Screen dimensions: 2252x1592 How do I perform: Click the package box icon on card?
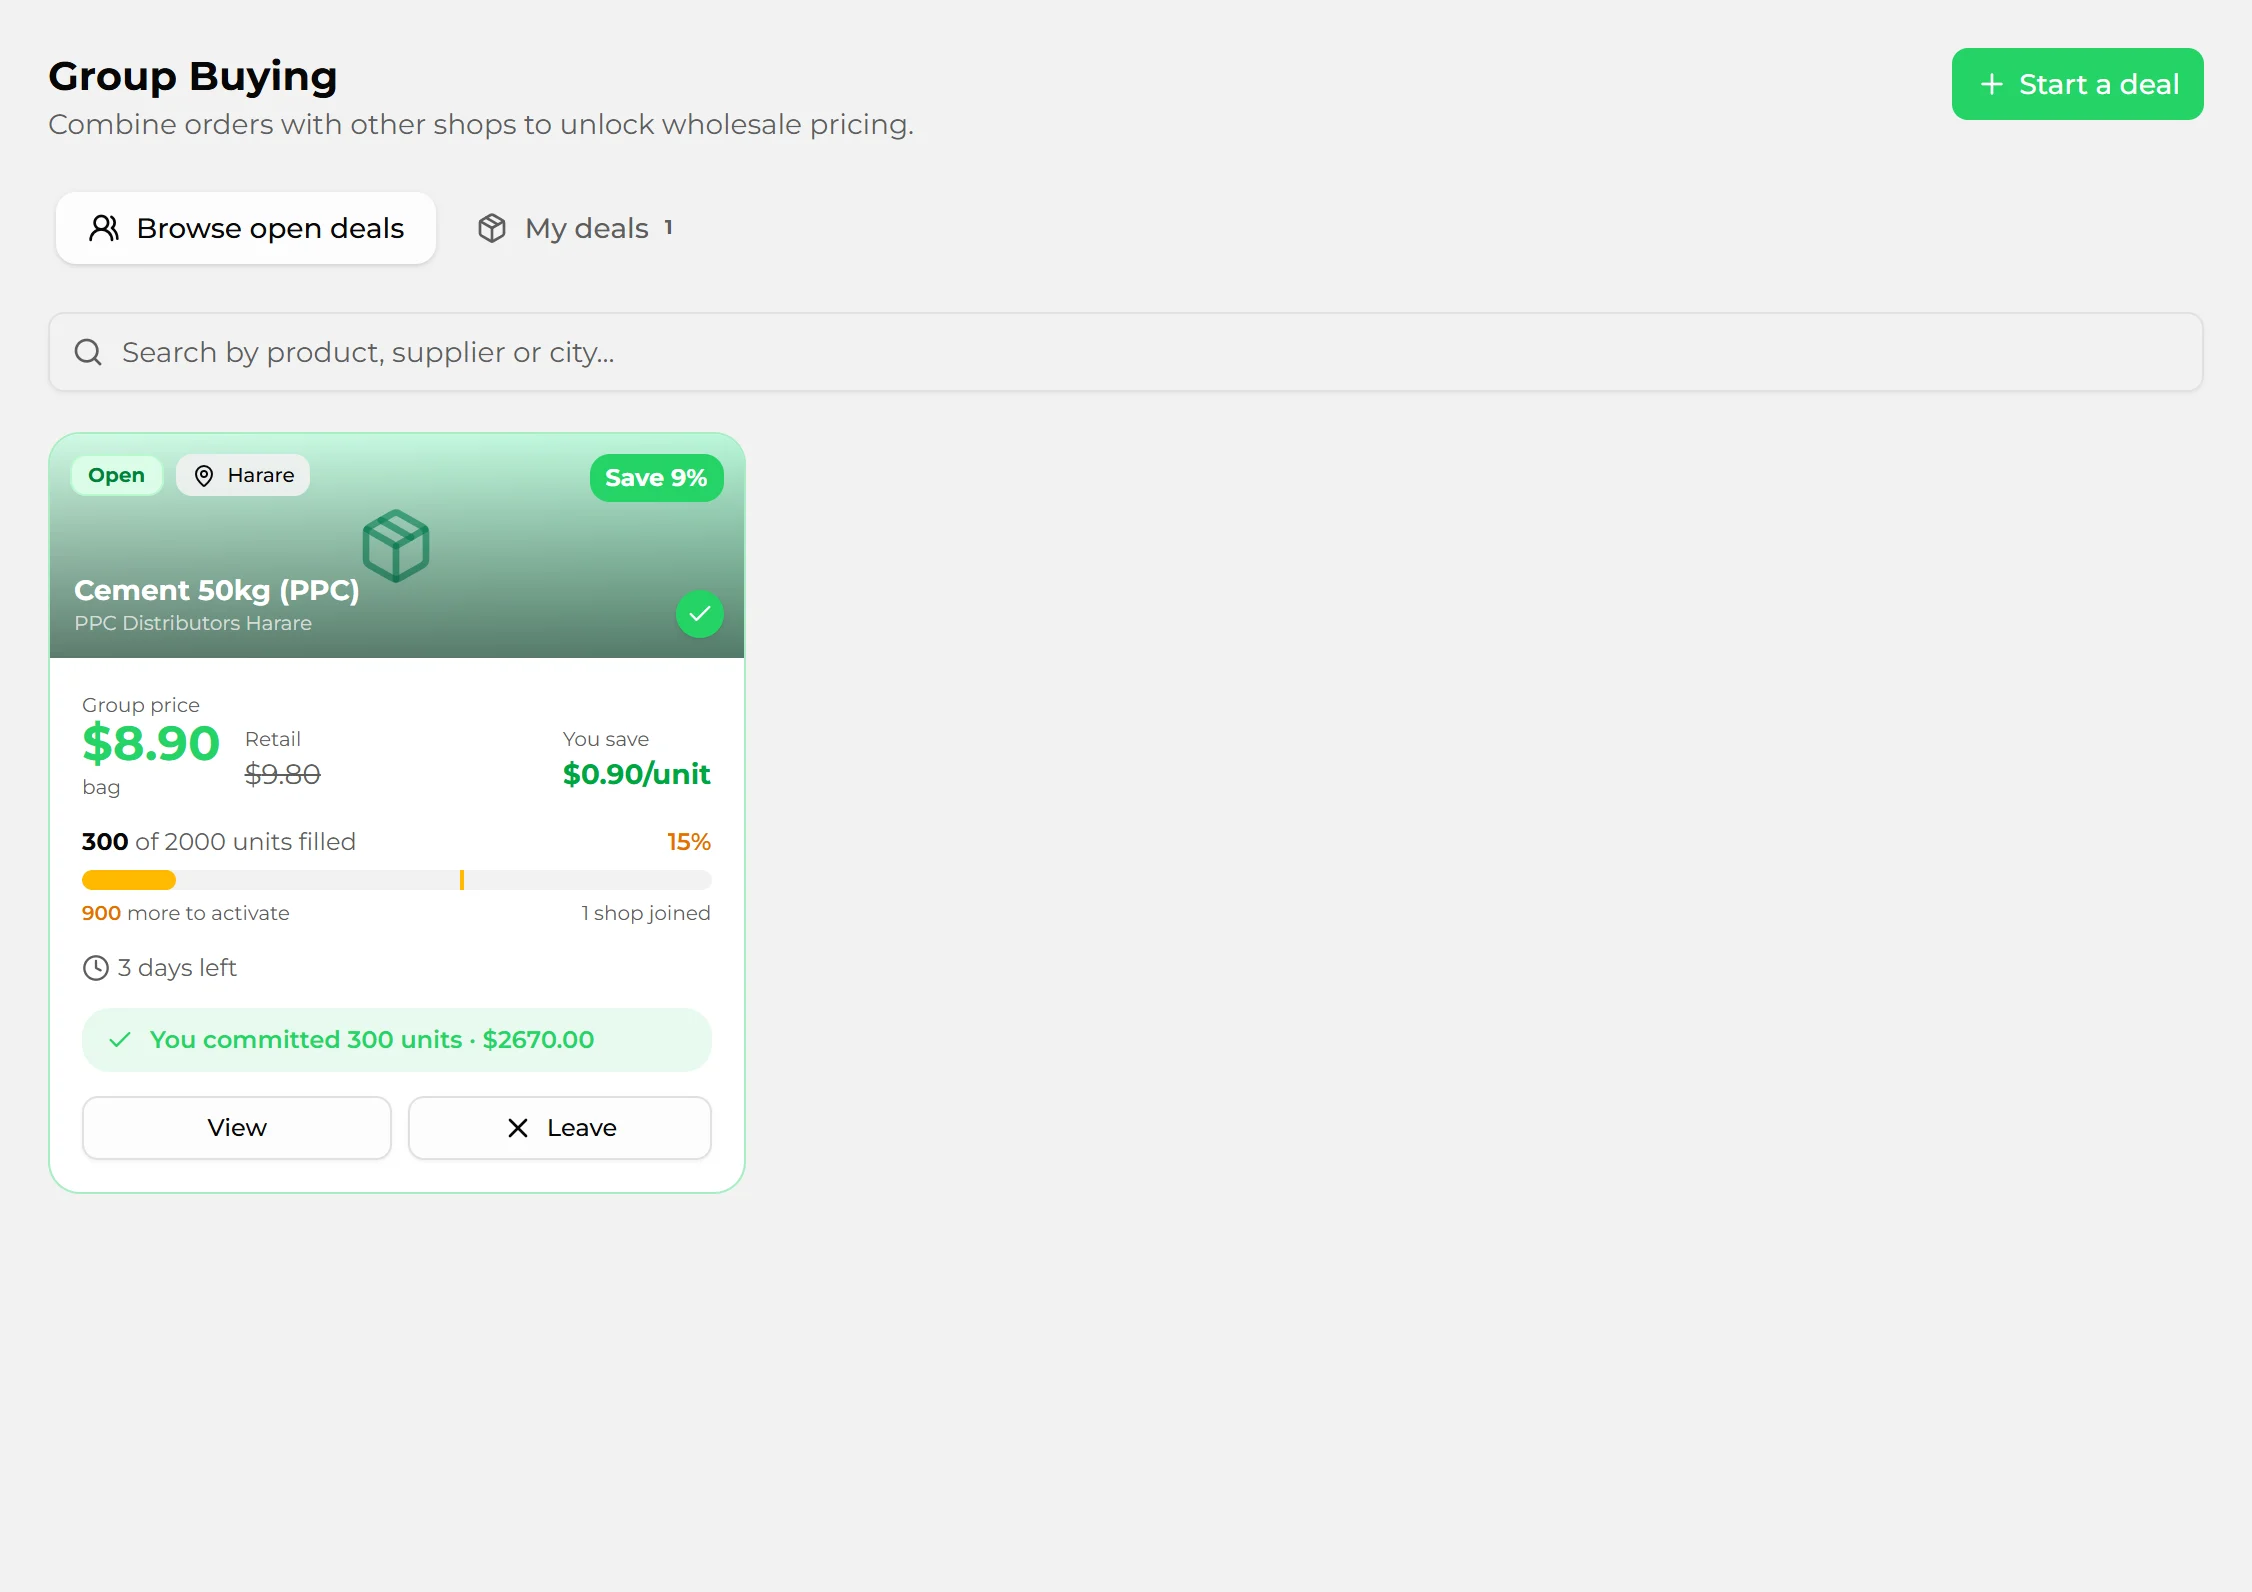(x=396, y=546)
